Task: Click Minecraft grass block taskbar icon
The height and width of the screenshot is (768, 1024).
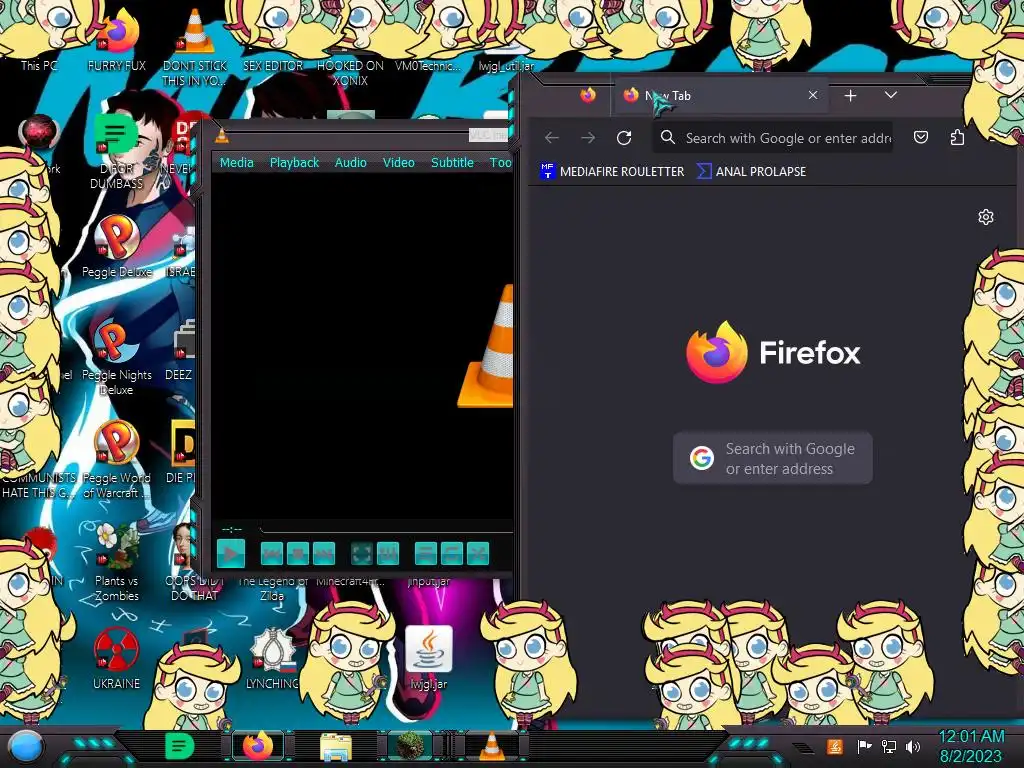Action: click(410, 746)
